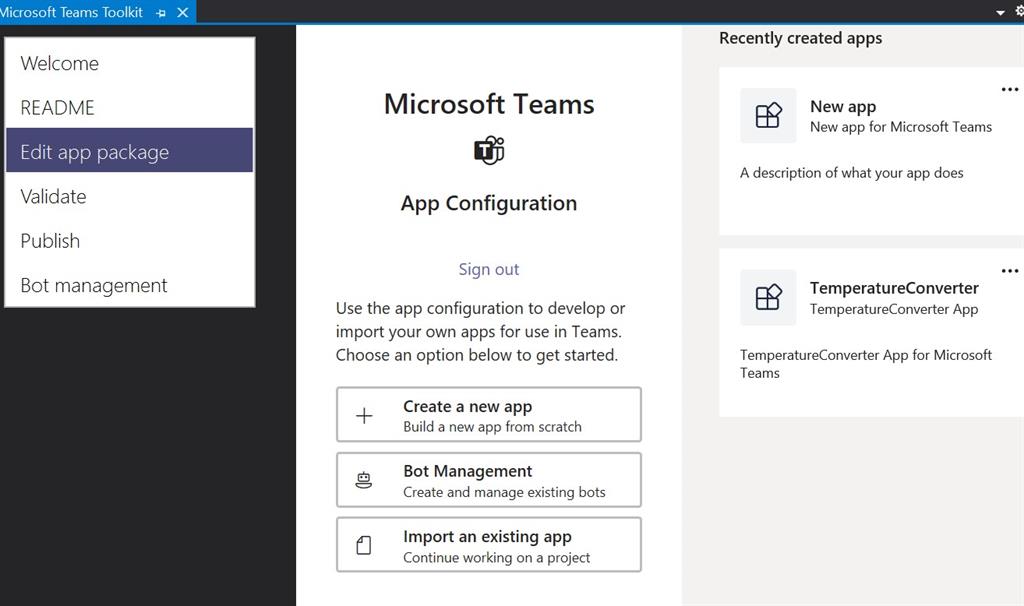Open Bot Management card button
Image resolution: width=1024 pixels, height=606 pixels.
[x=488, y=480]
